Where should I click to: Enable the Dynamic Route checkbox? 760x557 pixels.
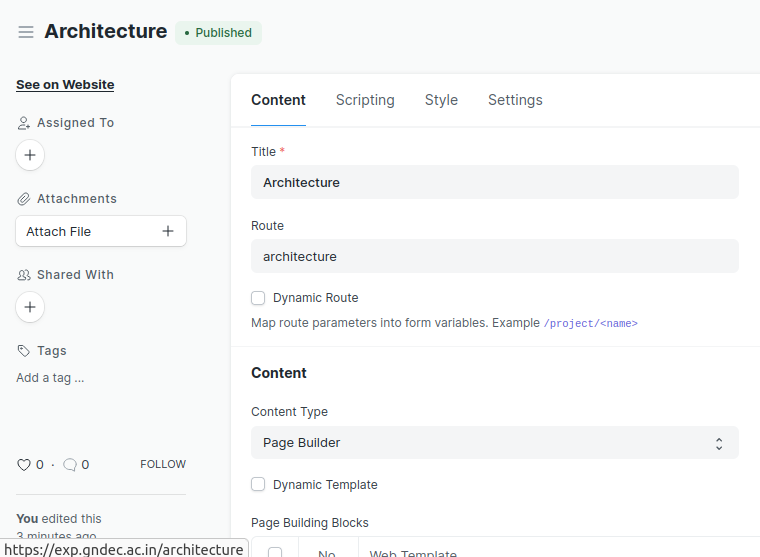click(x=258, y=298)
